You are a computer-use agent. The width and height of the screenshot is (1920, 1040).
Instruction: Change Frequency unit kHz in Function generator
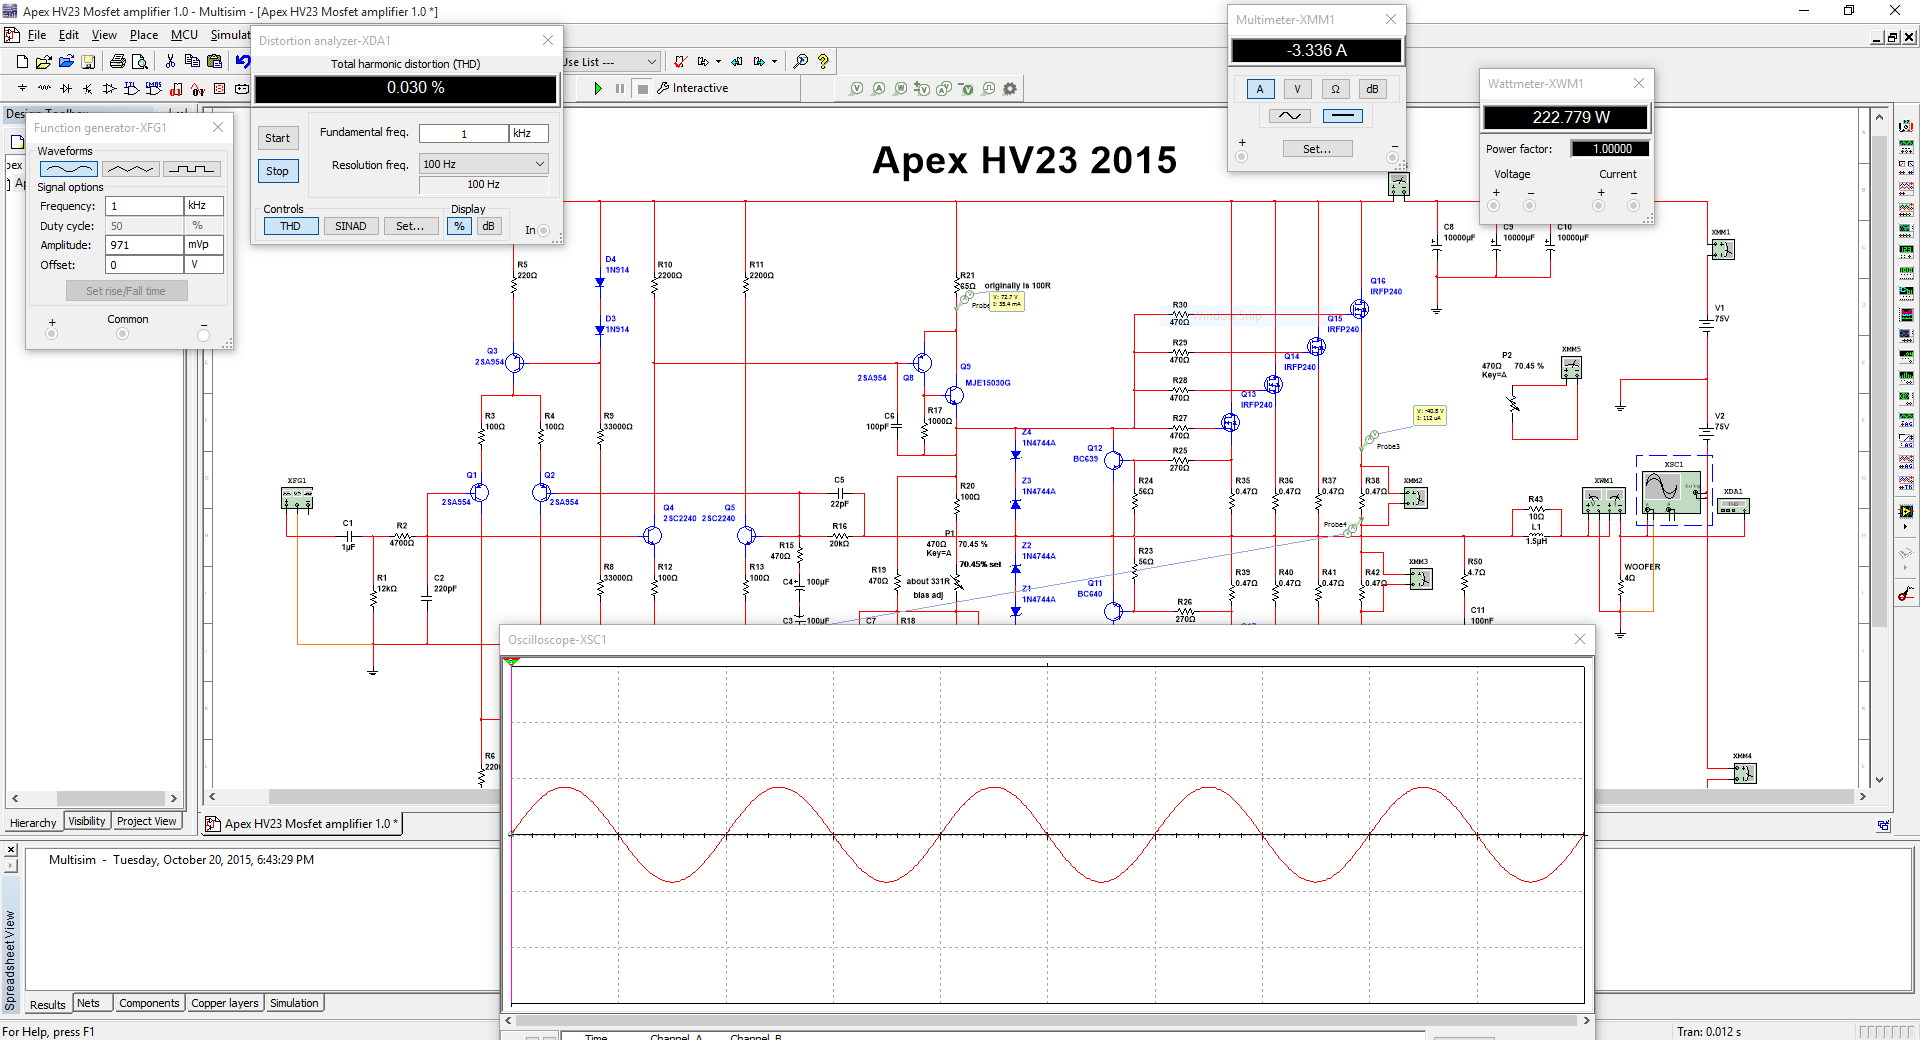pos(204,206)
